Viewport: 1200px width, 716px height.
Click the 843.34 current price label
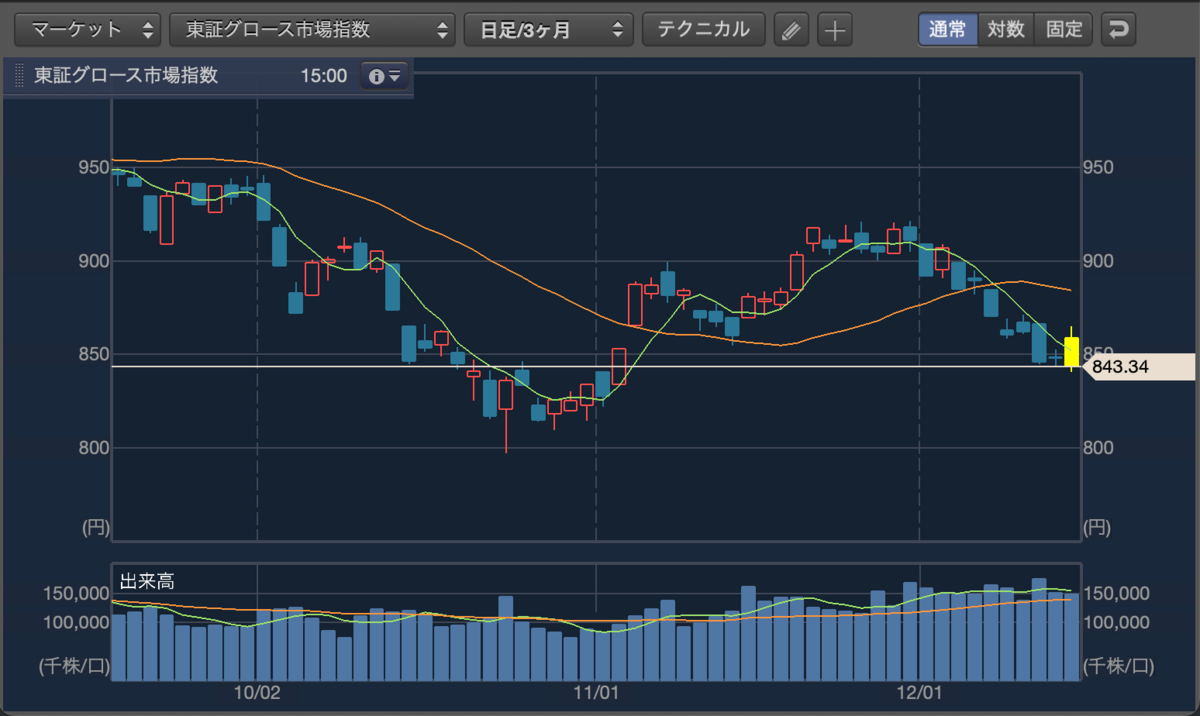point(1138,367)
